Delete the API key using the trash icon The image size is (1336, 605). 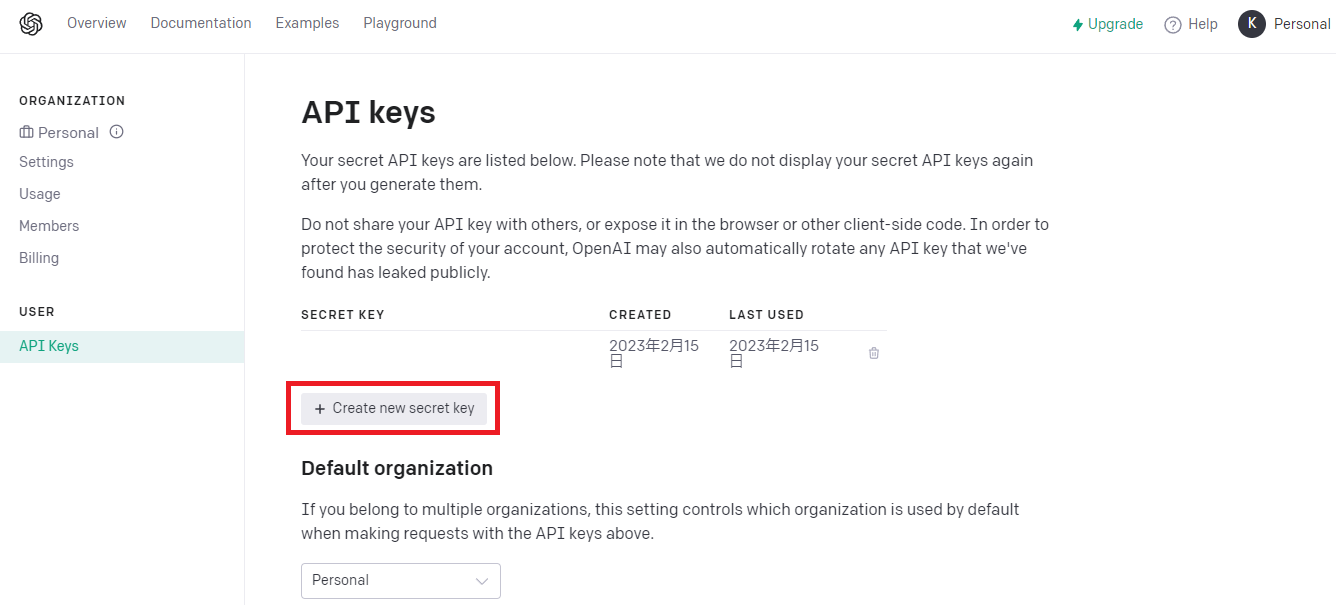point(873,352)
